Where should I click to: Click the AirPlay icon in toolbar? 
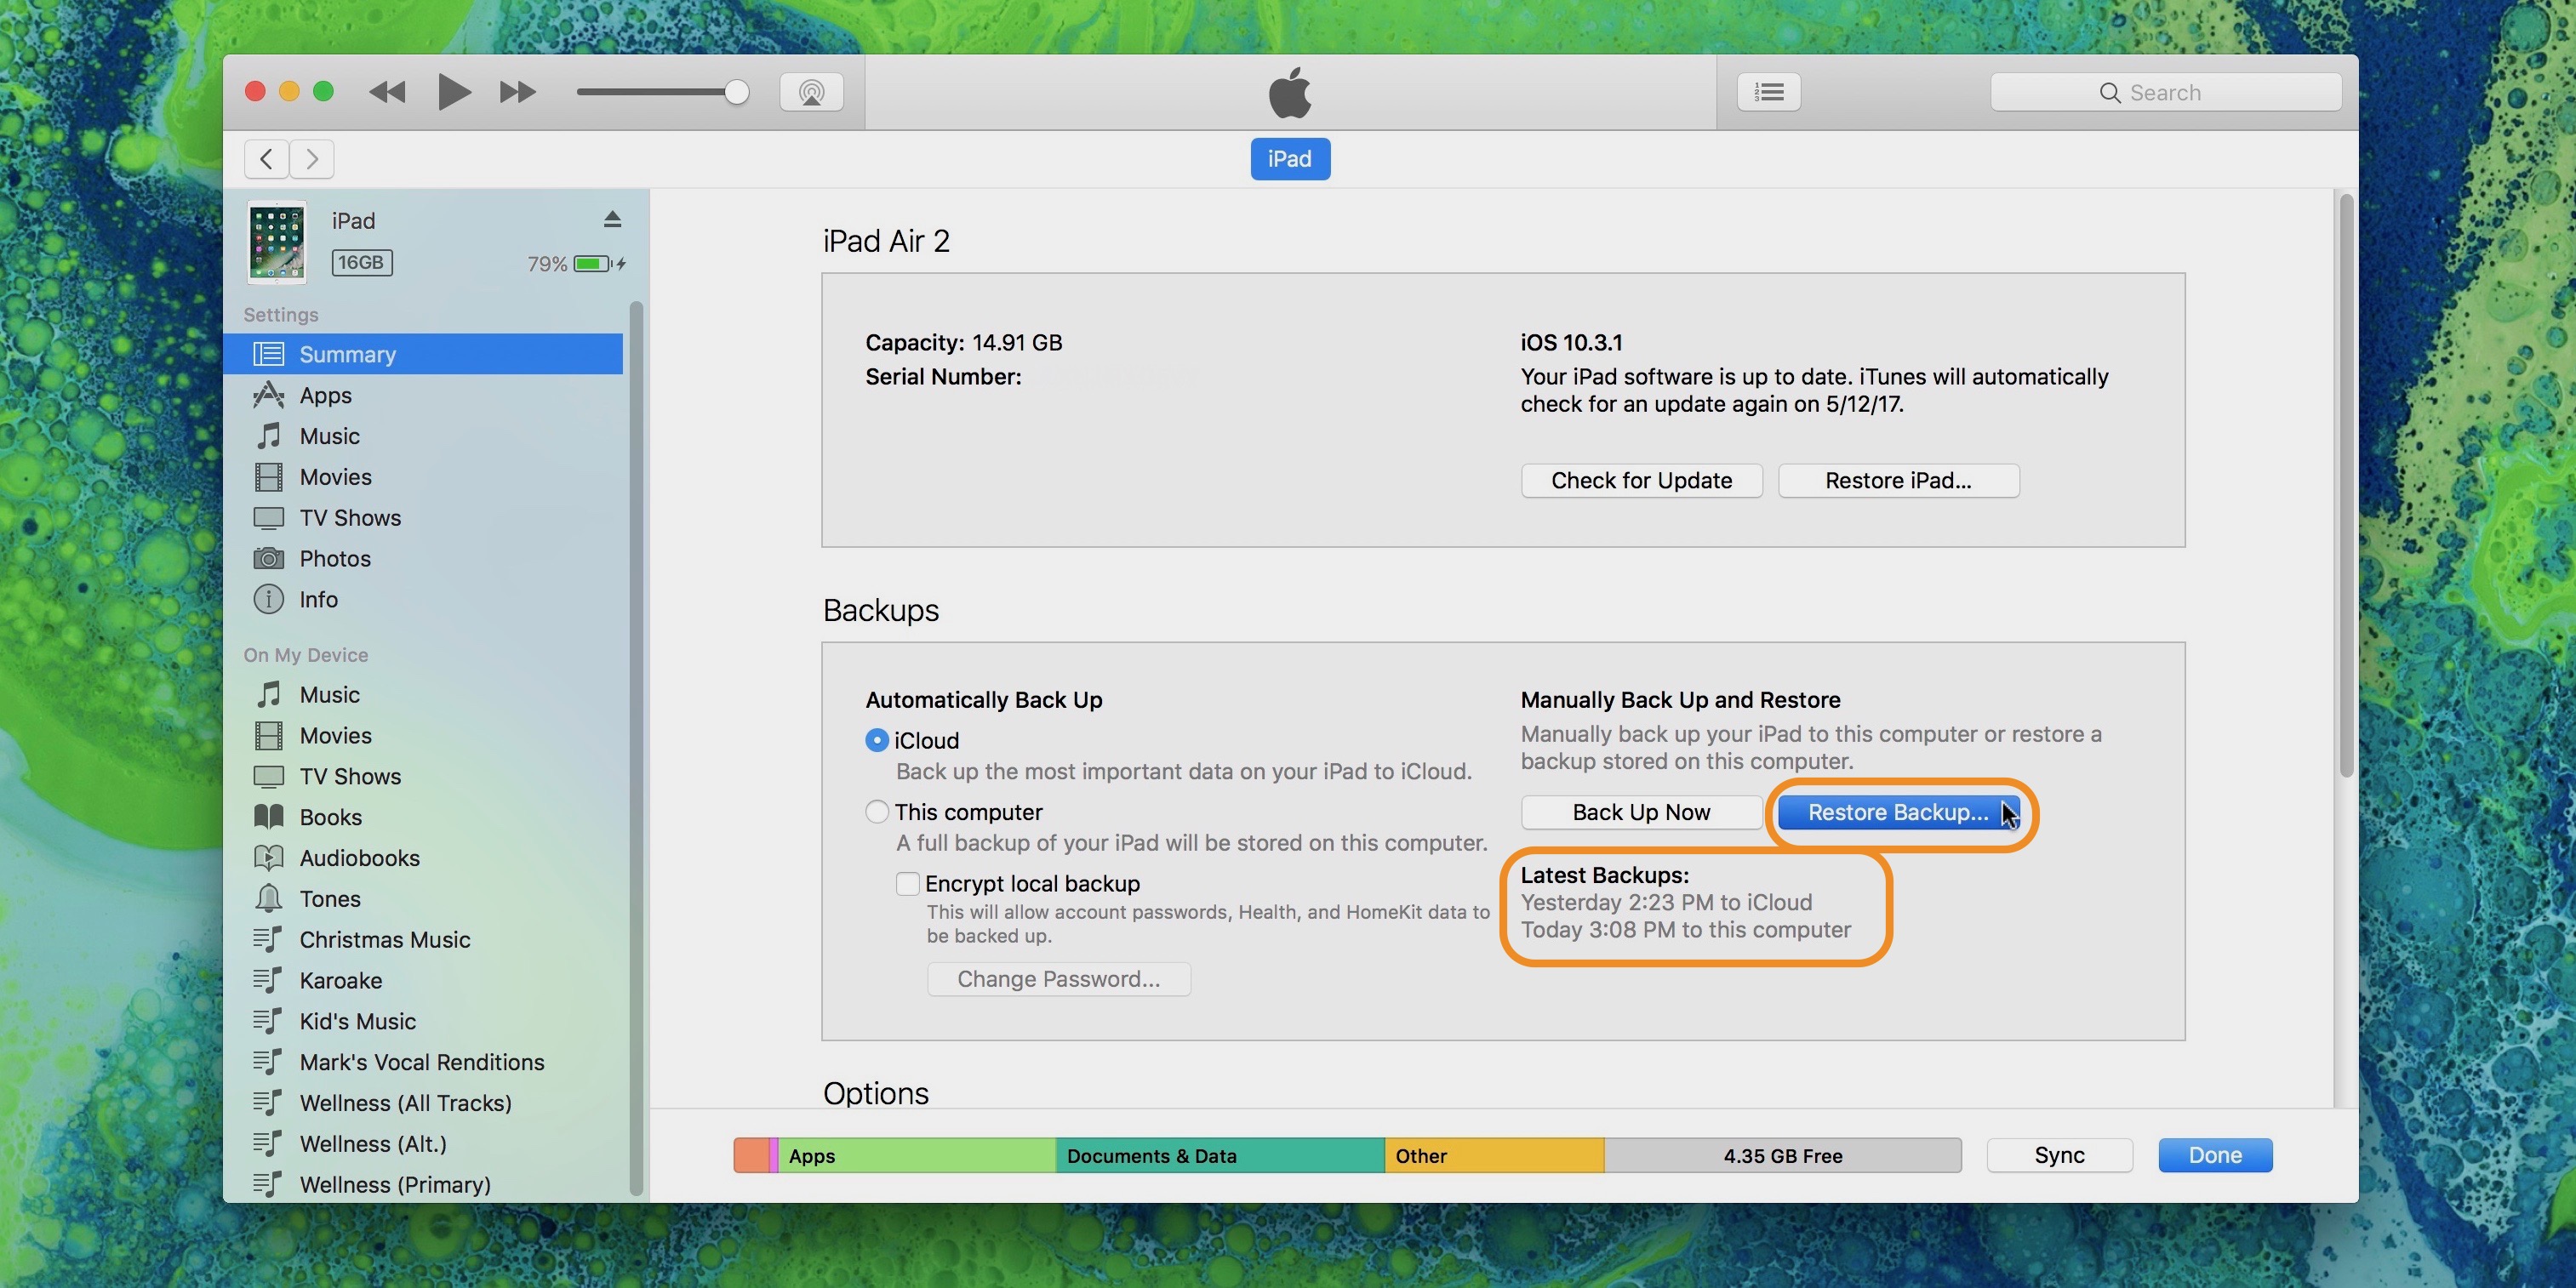coord(810,92)
